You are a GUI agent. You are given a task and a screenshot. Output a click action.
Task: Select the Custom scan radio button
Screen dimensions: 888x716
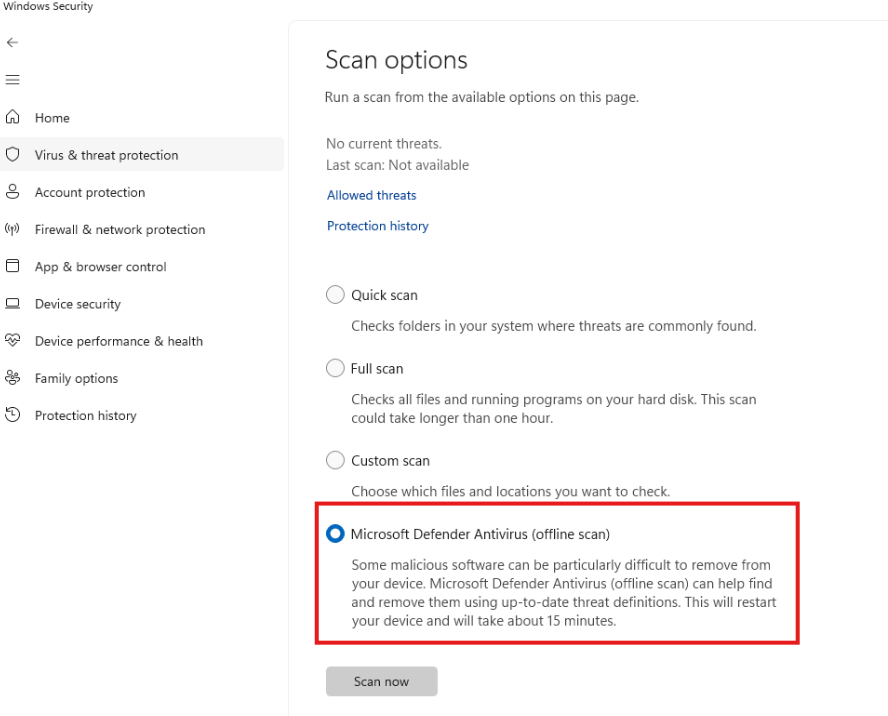[x=335, y=460]
